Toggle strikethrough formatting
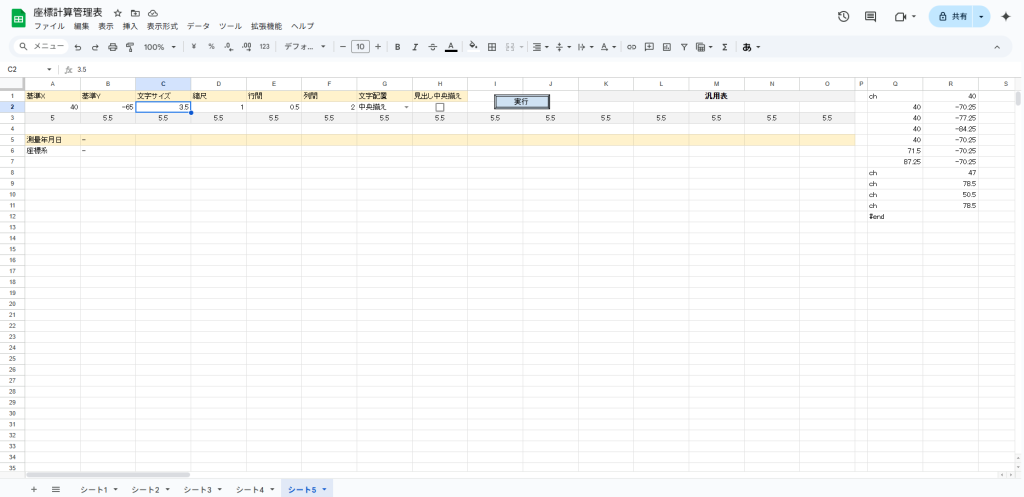This screenshot has width=1024, height=497. tap(432, 47)
